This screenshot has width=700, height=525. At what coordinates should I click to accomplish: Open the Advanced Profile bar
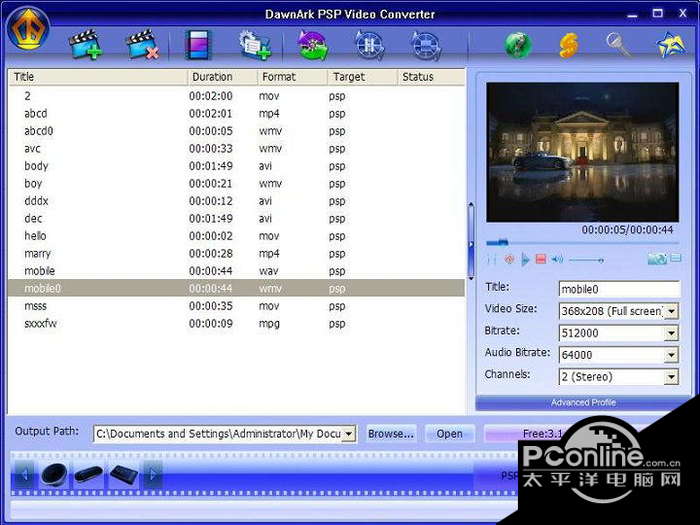(583, 403)
